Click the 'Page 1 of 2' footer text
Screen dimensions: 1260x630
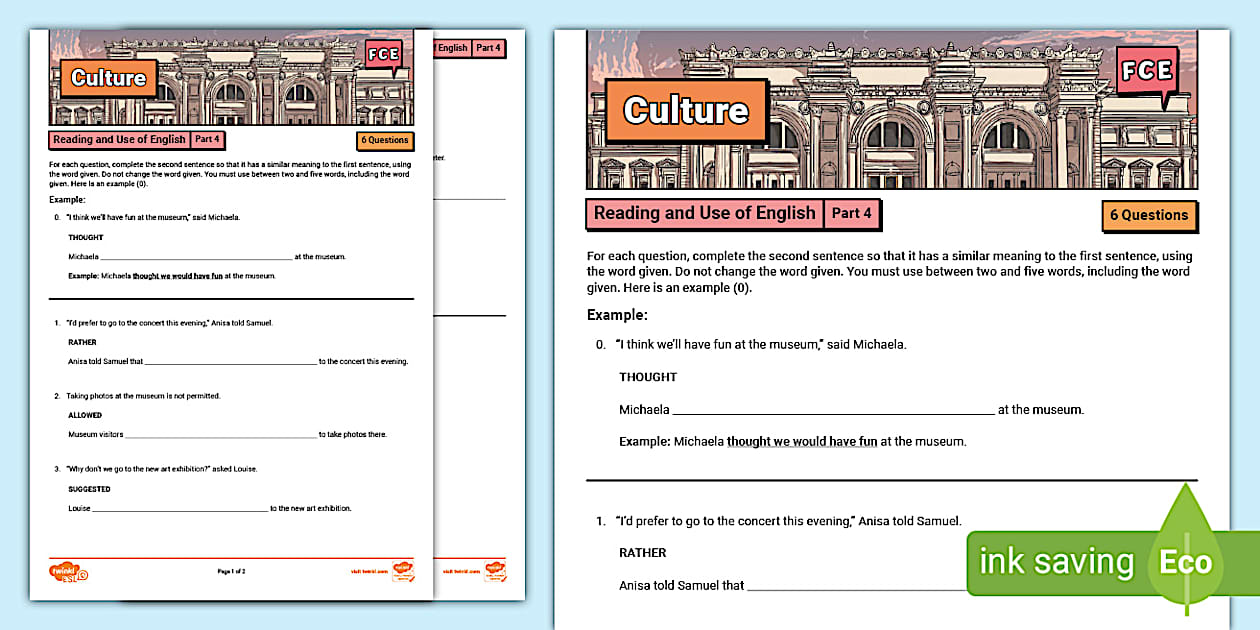(231, 571)
